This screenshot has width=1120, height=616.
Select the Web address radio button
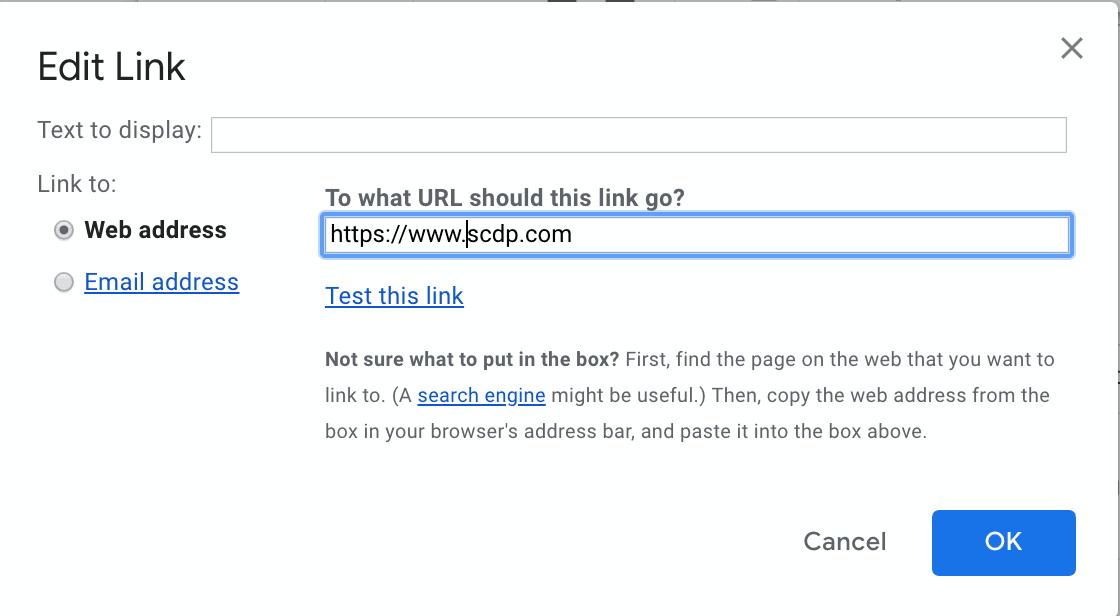tap(64, 231)
